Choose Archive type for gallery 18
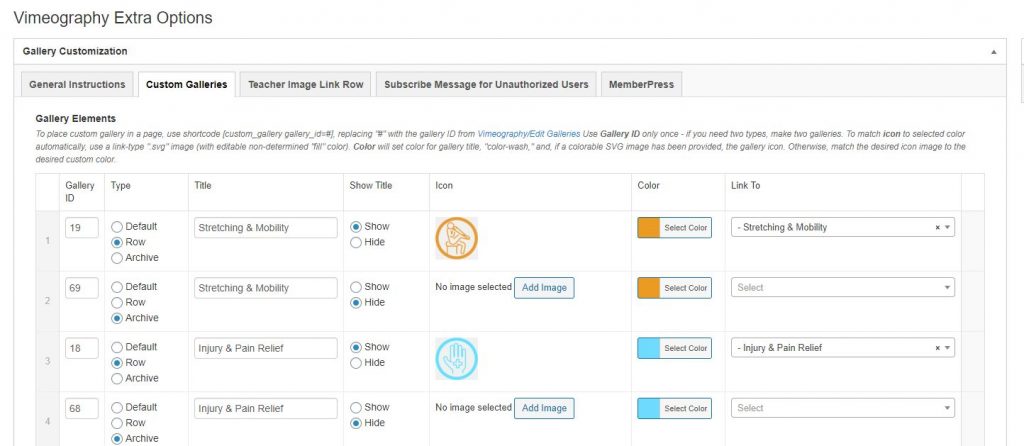Screen dimensions: 1024x446 point(116,378)
